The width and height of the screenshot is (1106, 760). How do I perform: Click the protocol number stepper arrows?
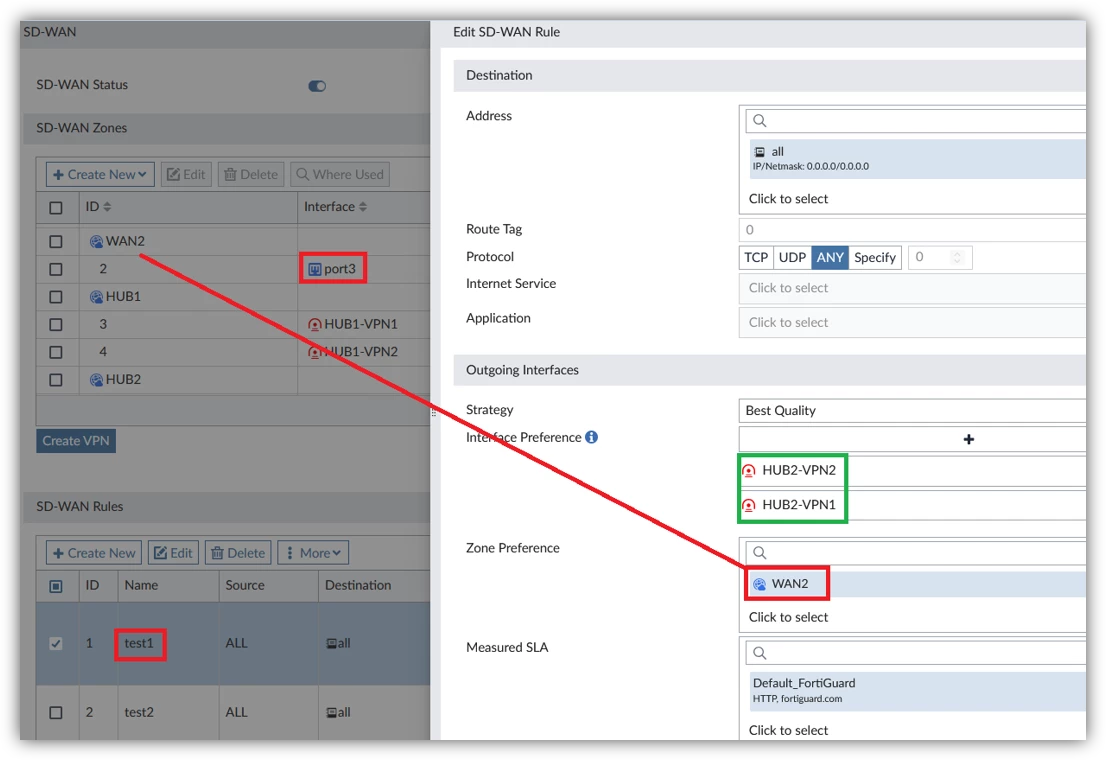point(957,258)
